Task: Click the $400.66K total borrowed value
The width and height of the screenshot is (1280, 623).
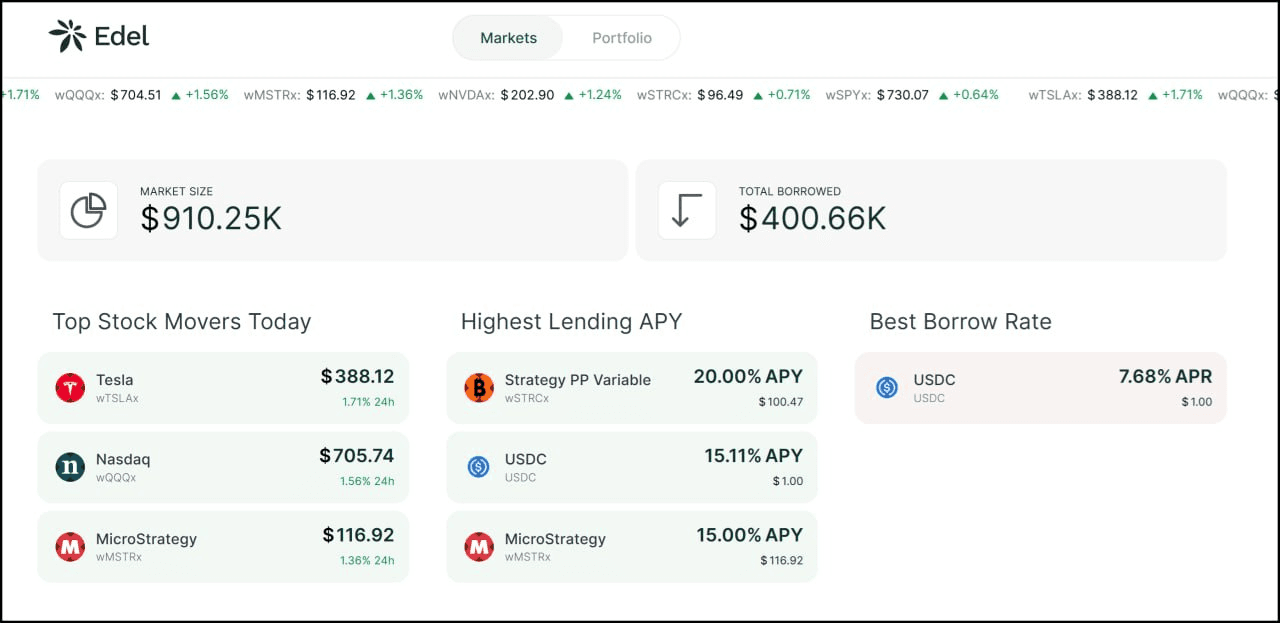Action: [x=812, y=218]
